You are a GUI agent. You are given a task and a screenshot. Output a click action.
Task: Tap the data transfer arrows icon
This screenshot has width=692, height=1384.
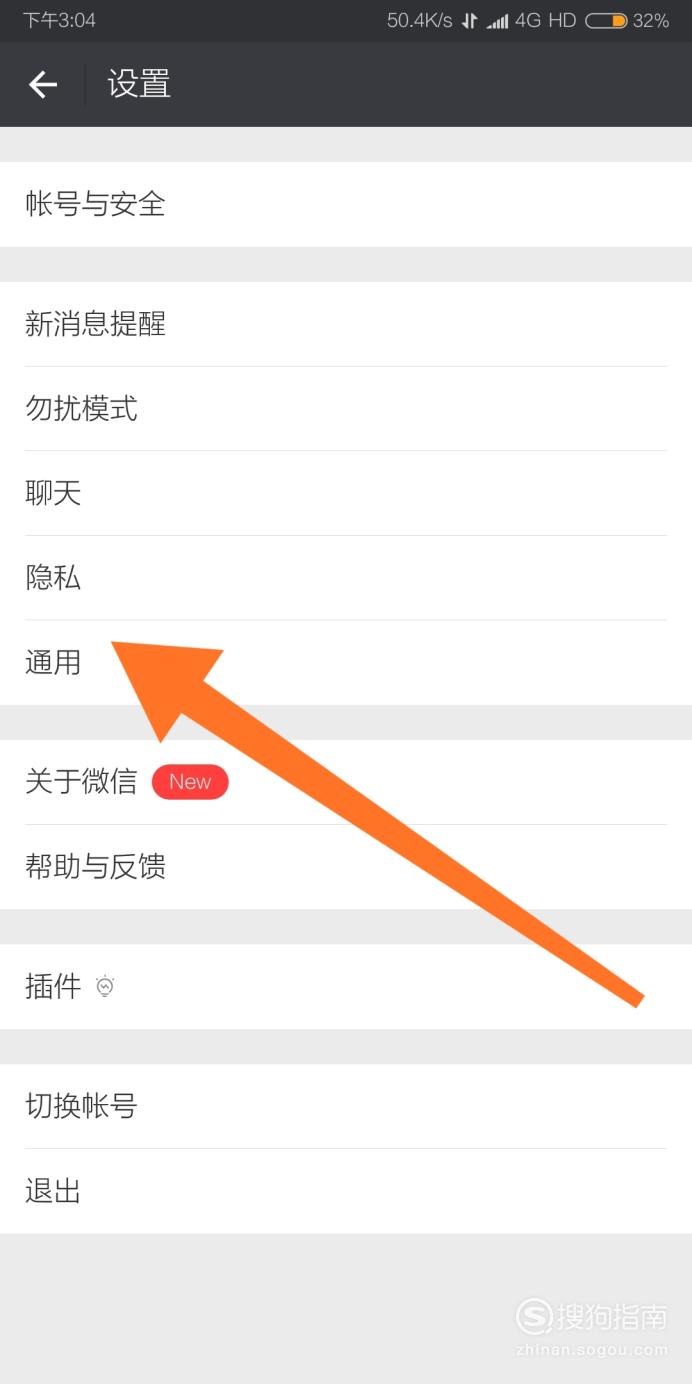click(x=469, y=21)
